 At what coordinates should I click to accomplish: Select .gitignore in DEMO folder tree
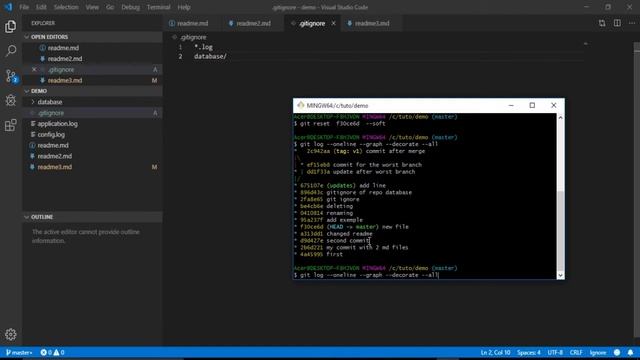click(x=92, y=113)
